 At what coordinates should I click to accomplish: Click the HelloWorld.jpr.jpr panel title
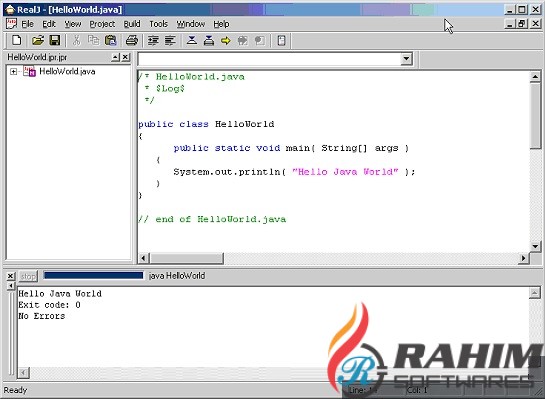click(37, 57)
